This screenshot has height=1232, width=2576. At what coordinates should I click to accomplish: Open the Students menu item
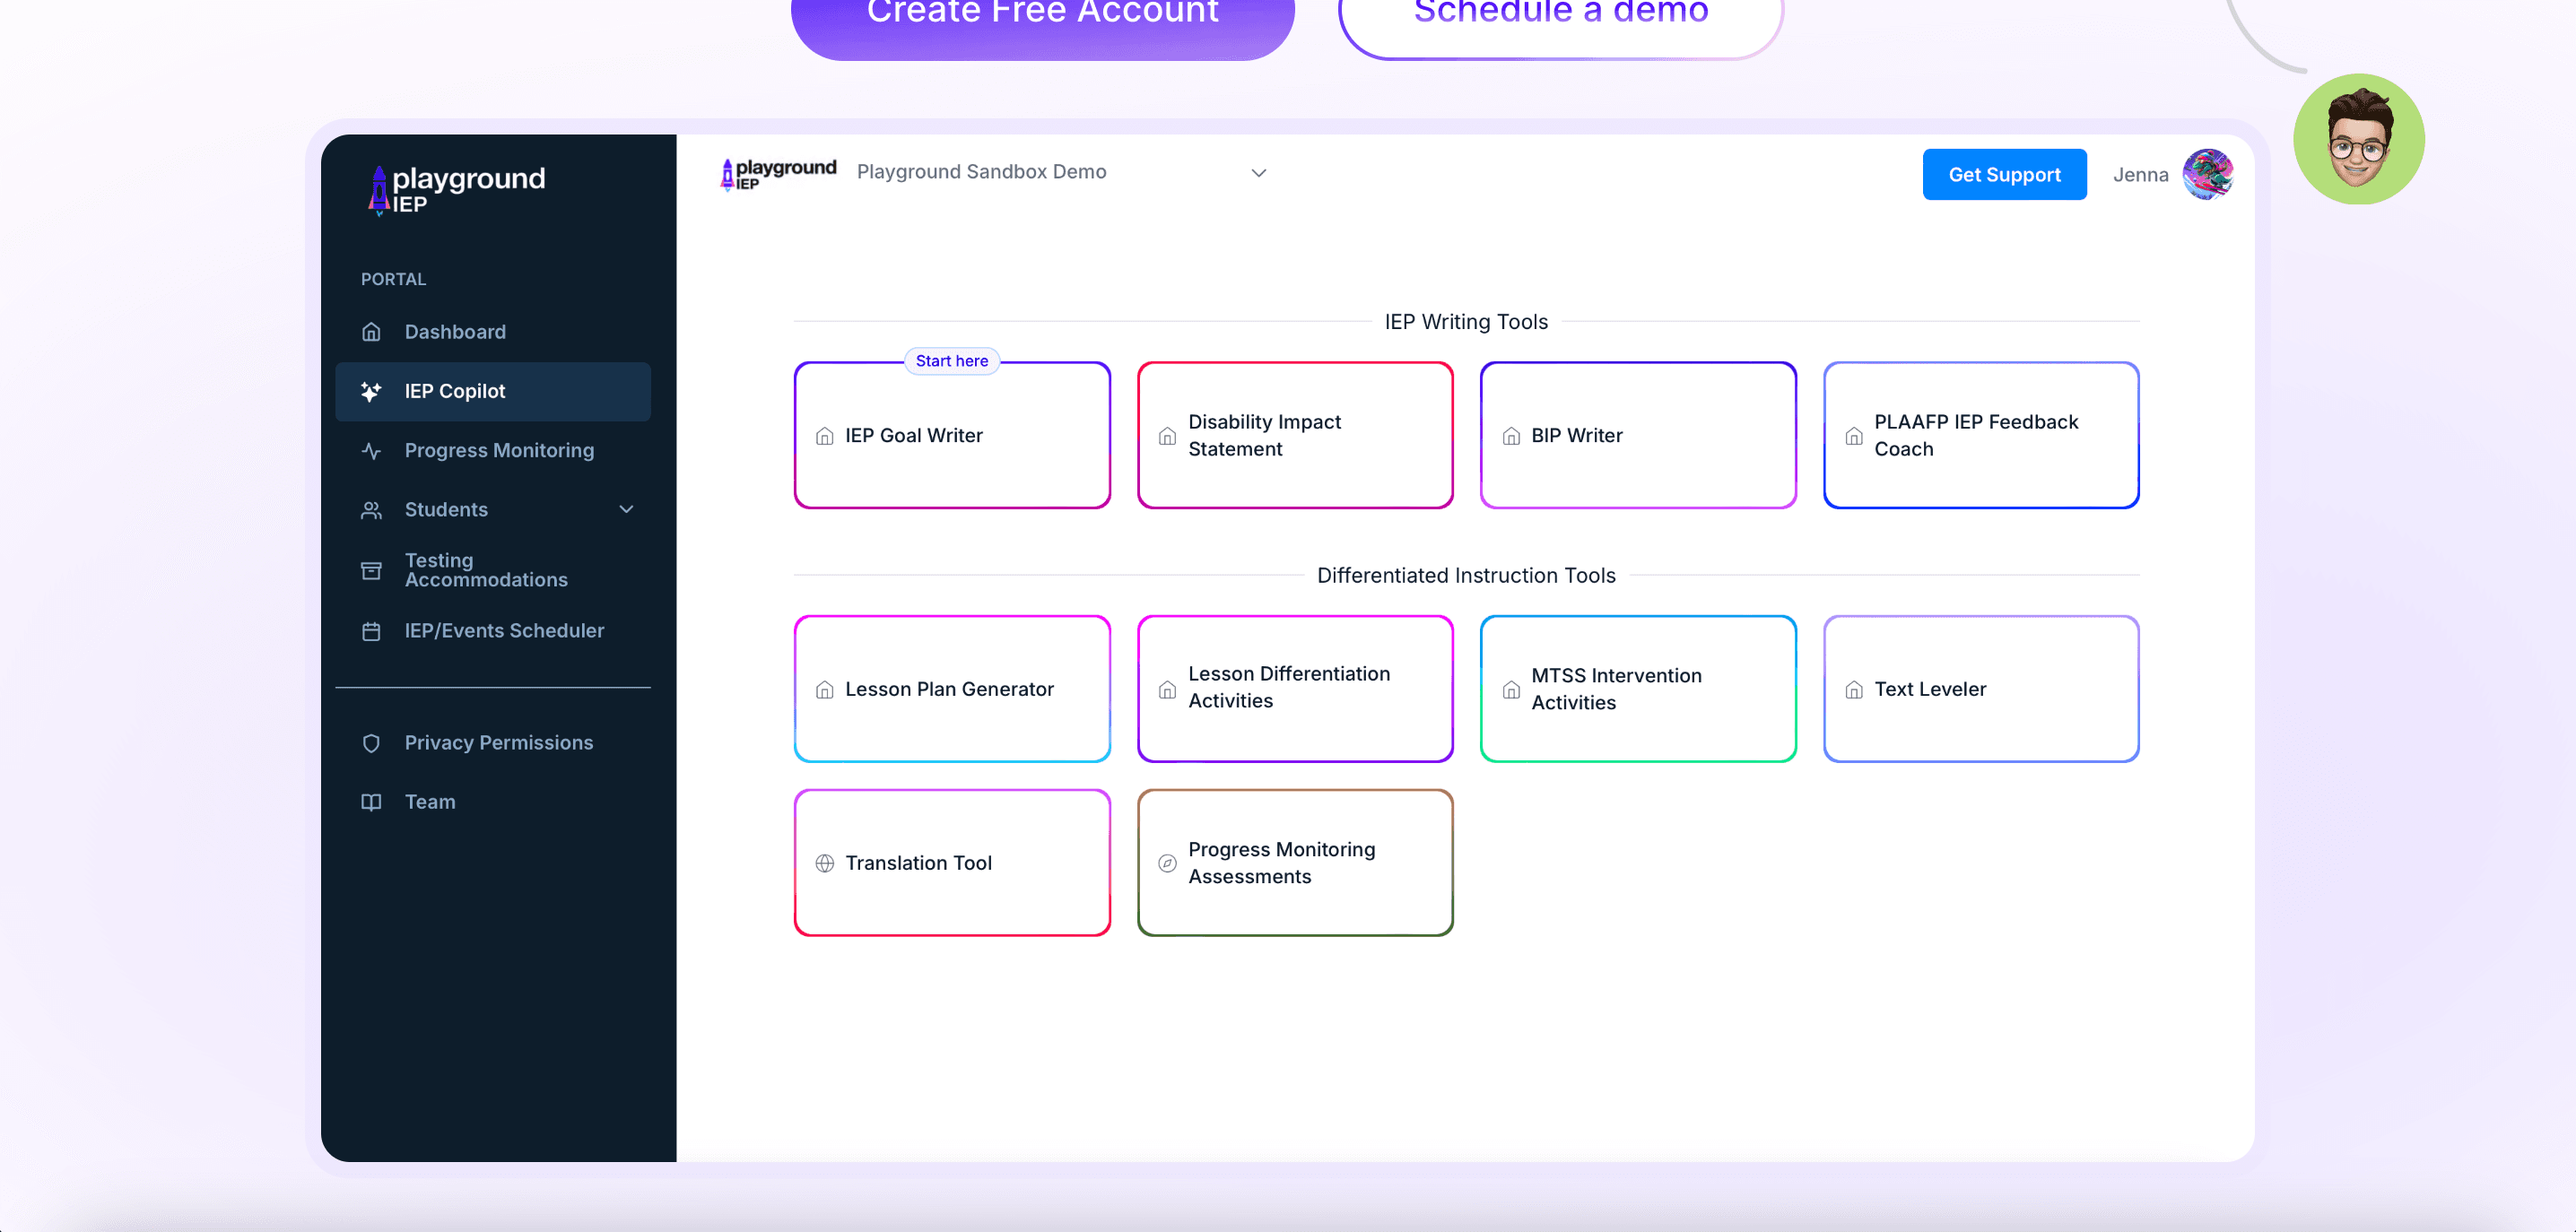(x=446, y=510)
